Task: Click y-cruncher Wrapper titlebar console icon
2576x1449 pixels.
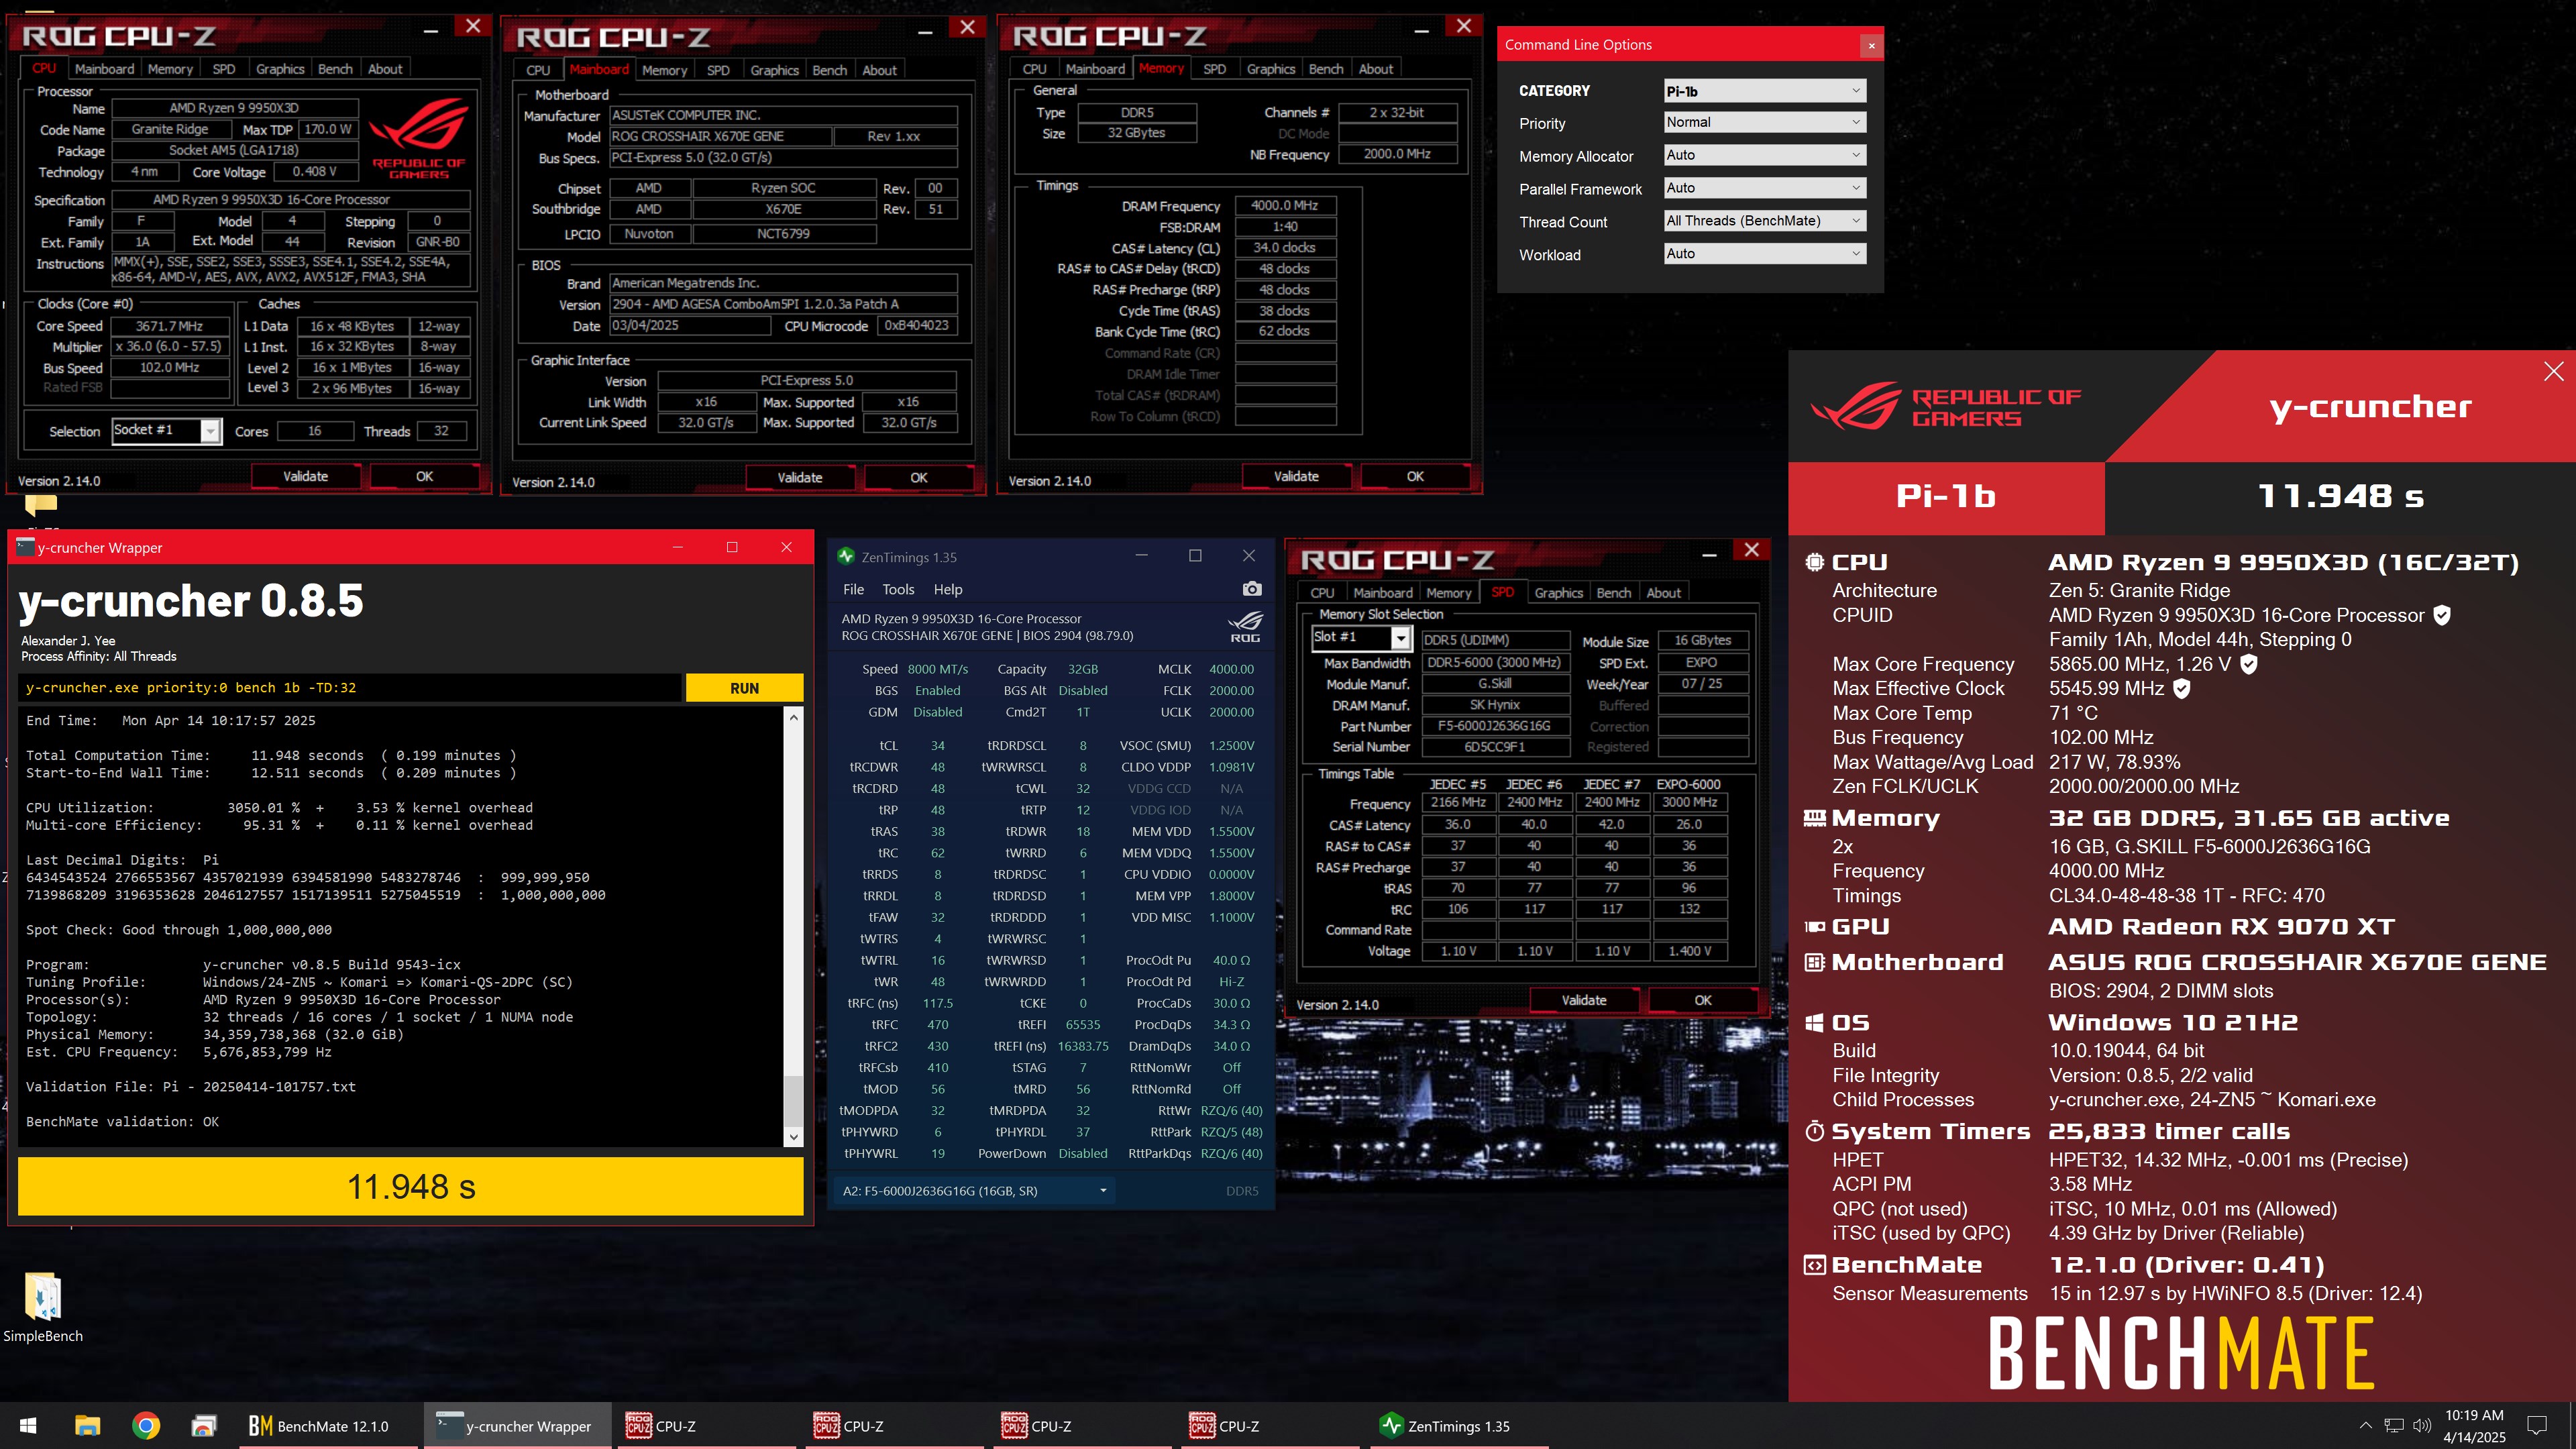Action: 26,547
